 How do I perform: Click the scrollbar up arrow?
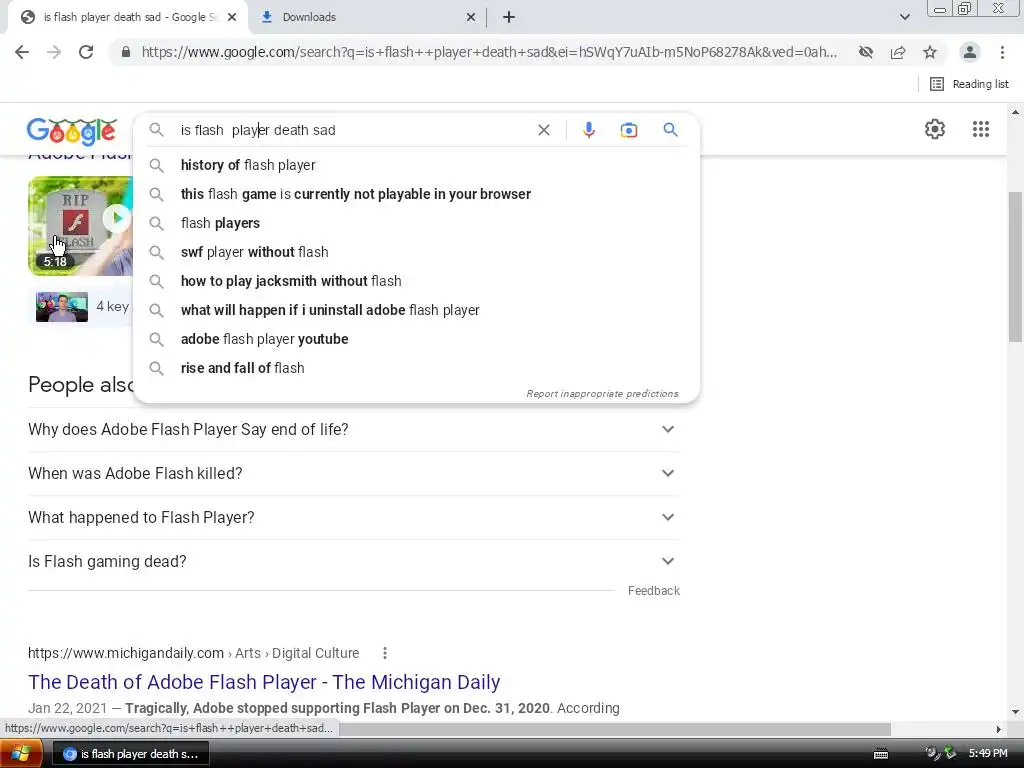[x=1015, y=112]
